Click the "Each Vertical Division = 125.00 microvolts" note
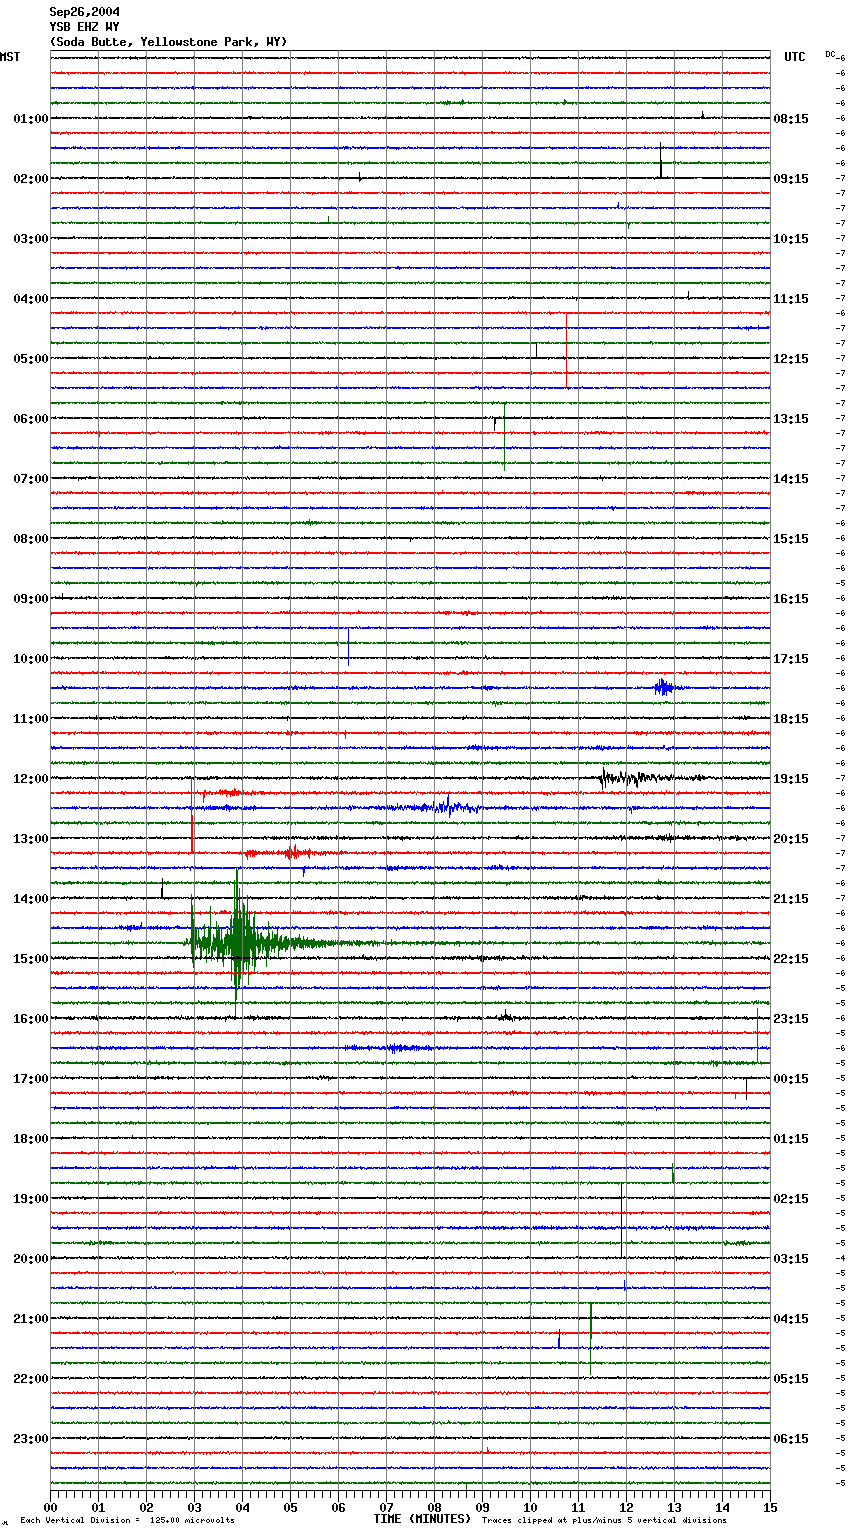The image size is (850, 1534). coord(127,1521)
